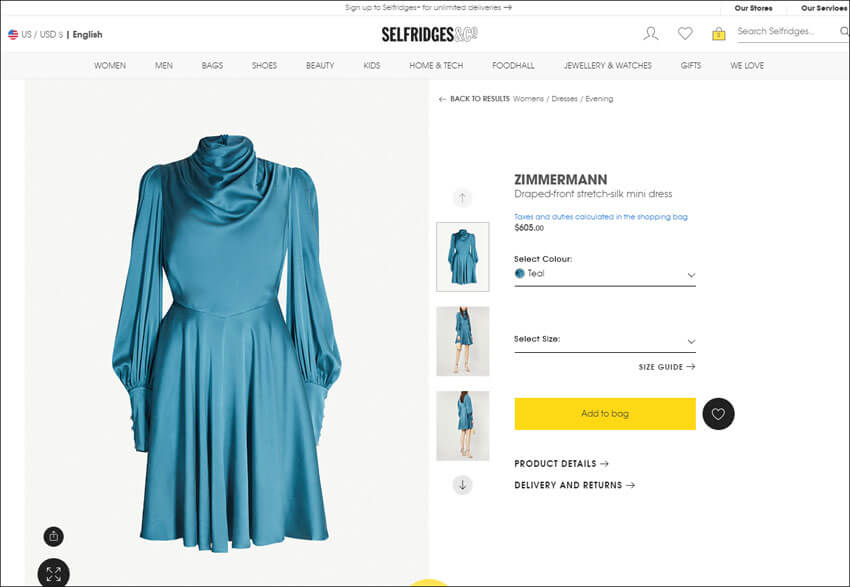The width and height of the screenshot is (850, 587).
Task: Open the Our Stores link
Action: pyautogui.click(x=754, y=8)
